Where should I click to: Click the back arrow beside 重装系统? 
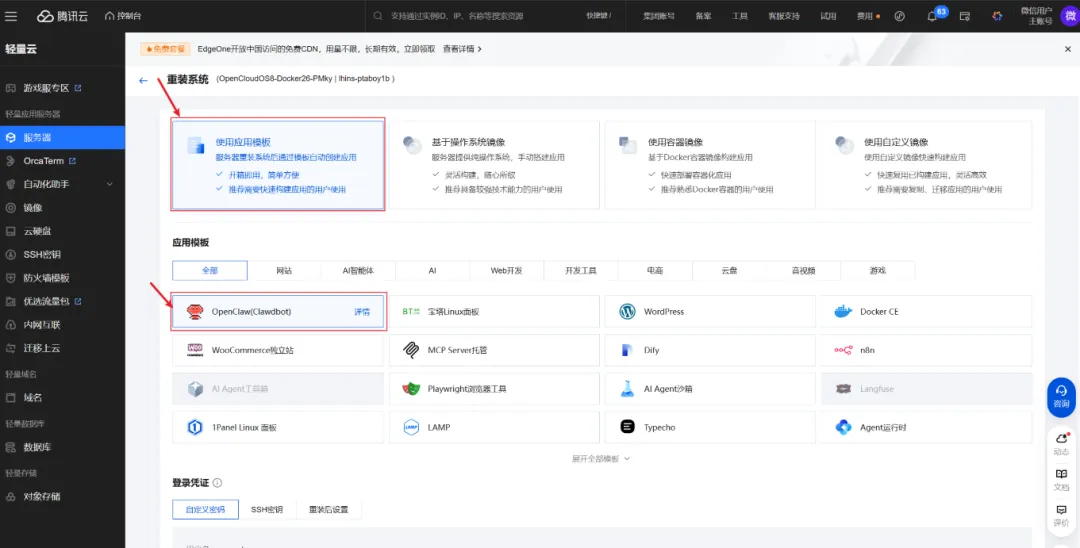[143, 81]
